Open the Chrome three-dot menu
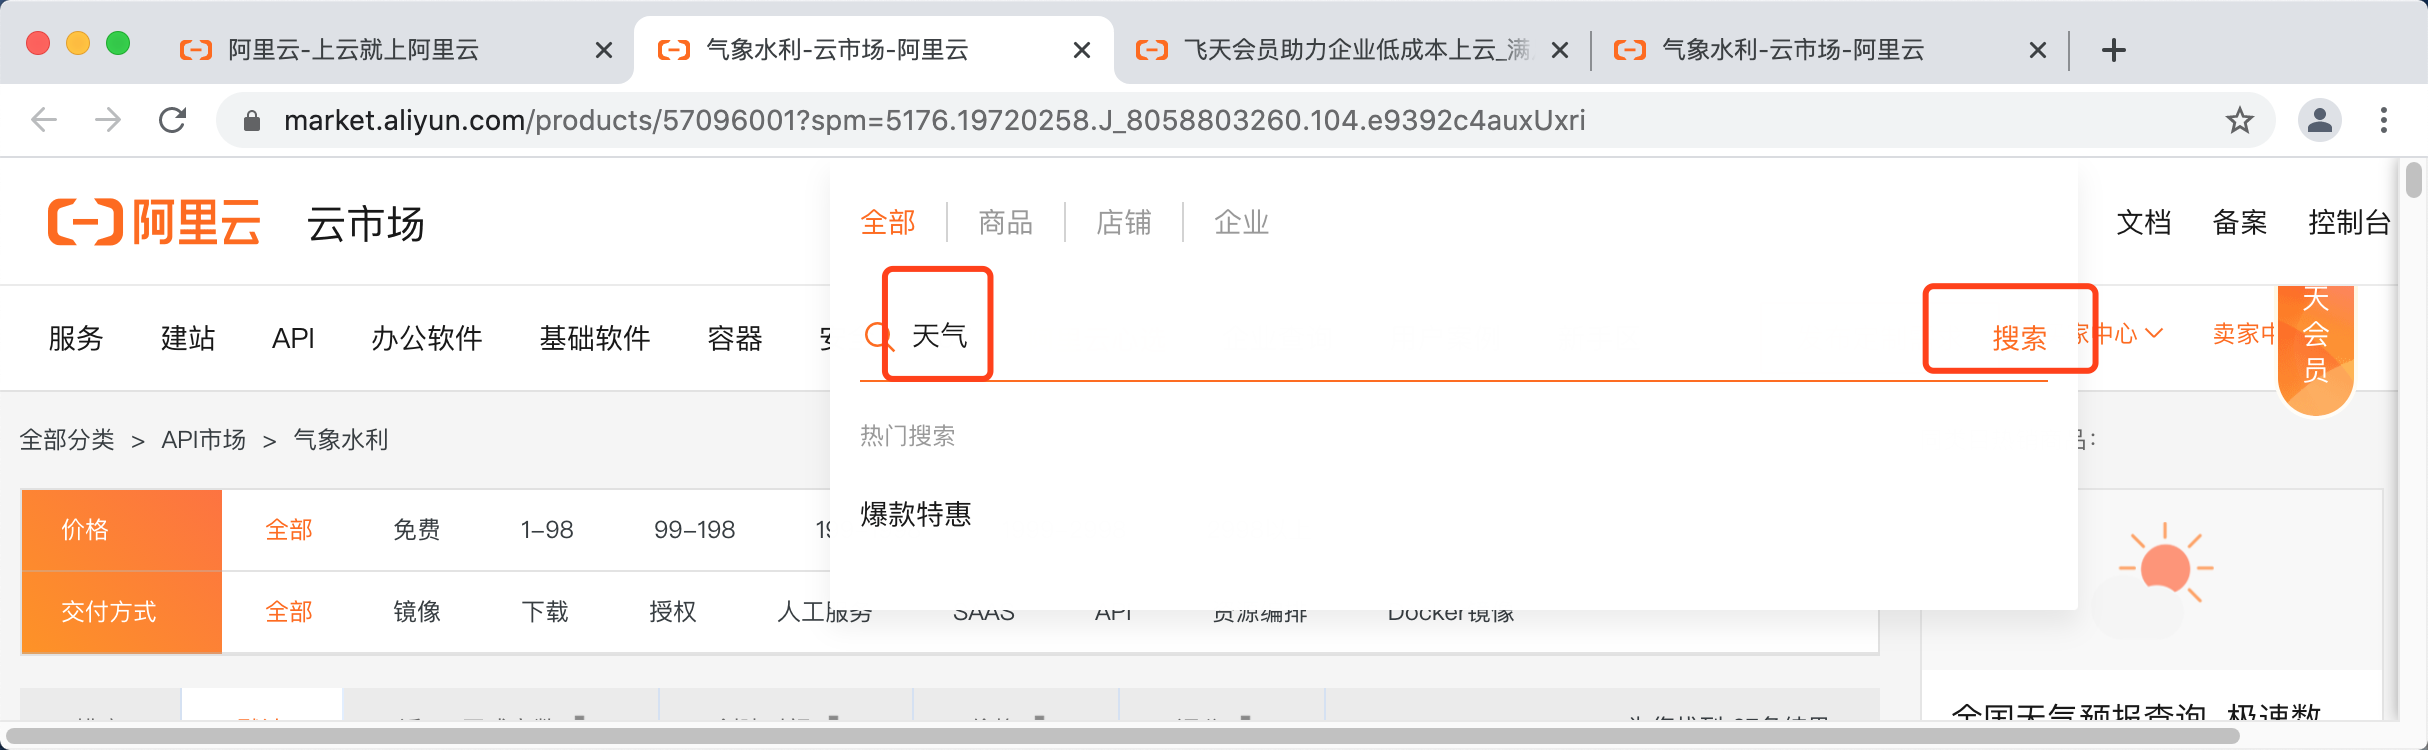Screen dimensions: 2428x750 coord(2384,121)
